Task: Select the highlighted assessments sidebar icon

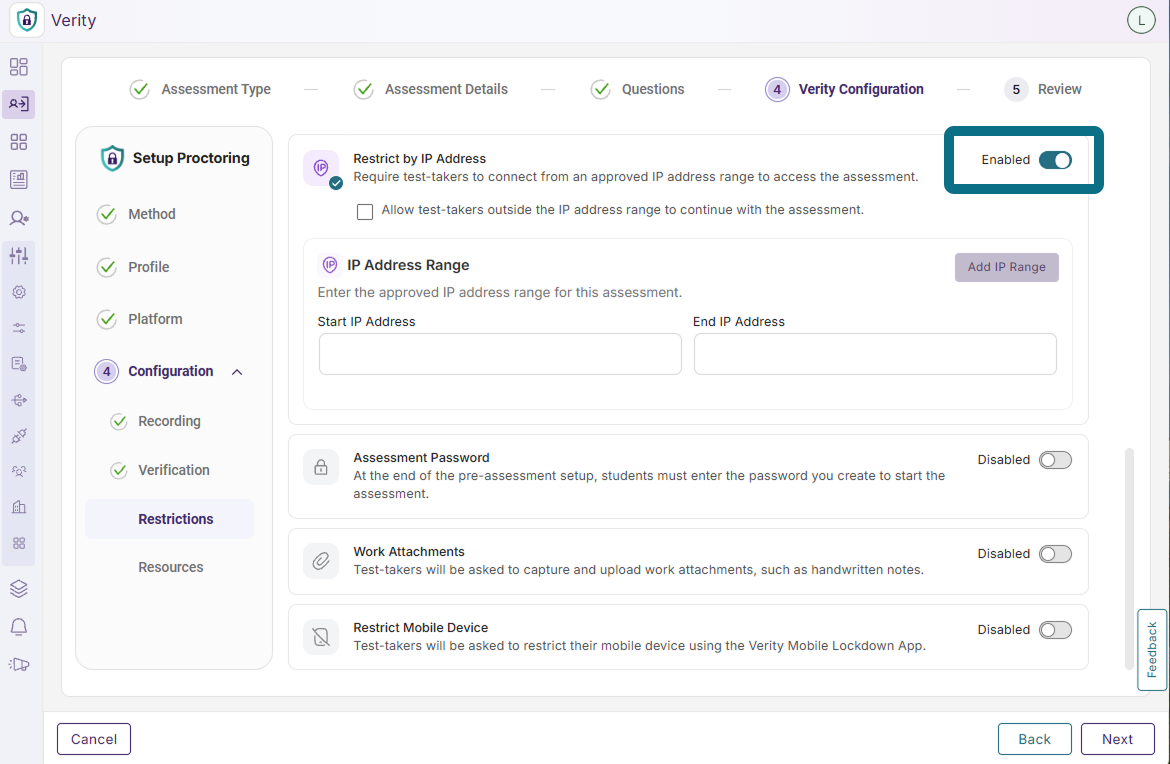Action: click(19, 104)
